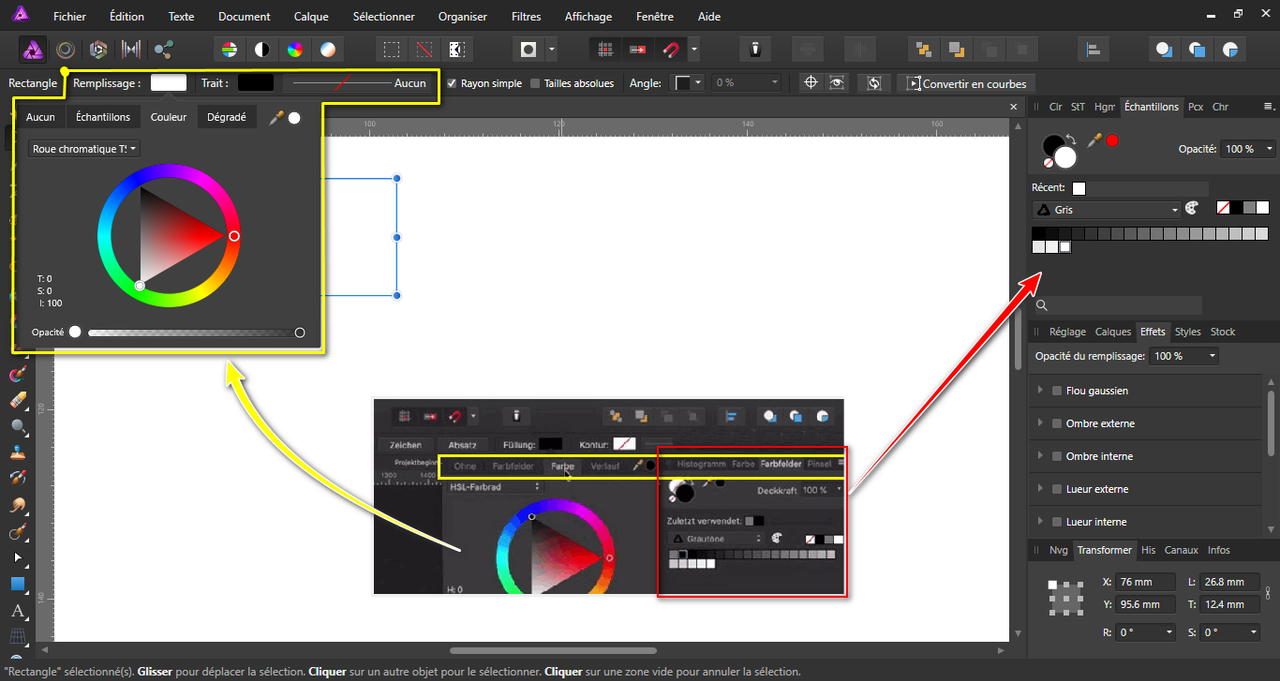Click the Deselect icon with red slash
The height and width of the screenshot is (681, 1280).
425,49
